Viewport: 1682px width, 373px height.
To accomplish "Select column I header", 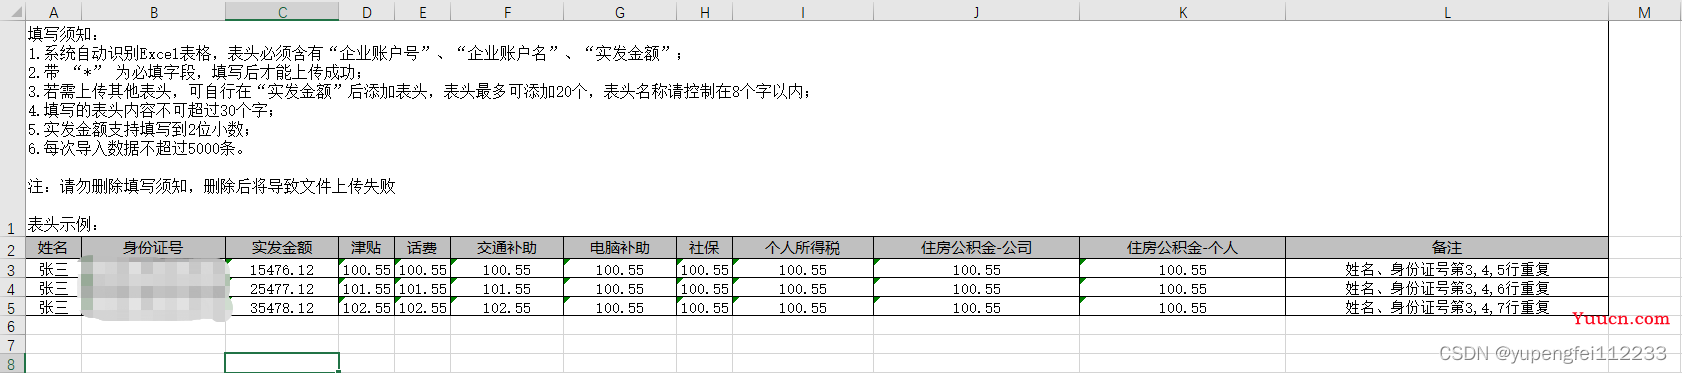I will click(803, 11).
